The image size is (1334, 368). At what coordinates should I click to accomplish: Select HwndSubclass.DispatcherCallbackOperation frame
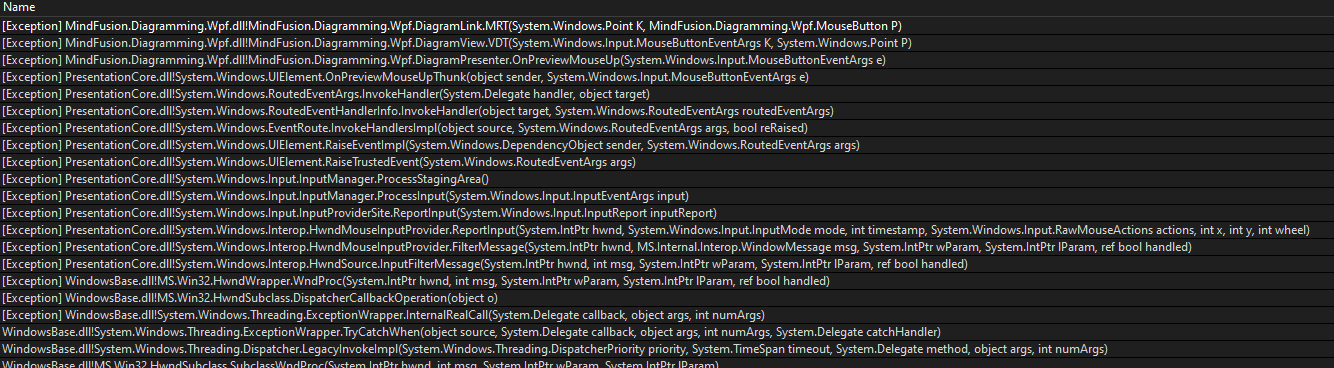(x=667, y=298)
